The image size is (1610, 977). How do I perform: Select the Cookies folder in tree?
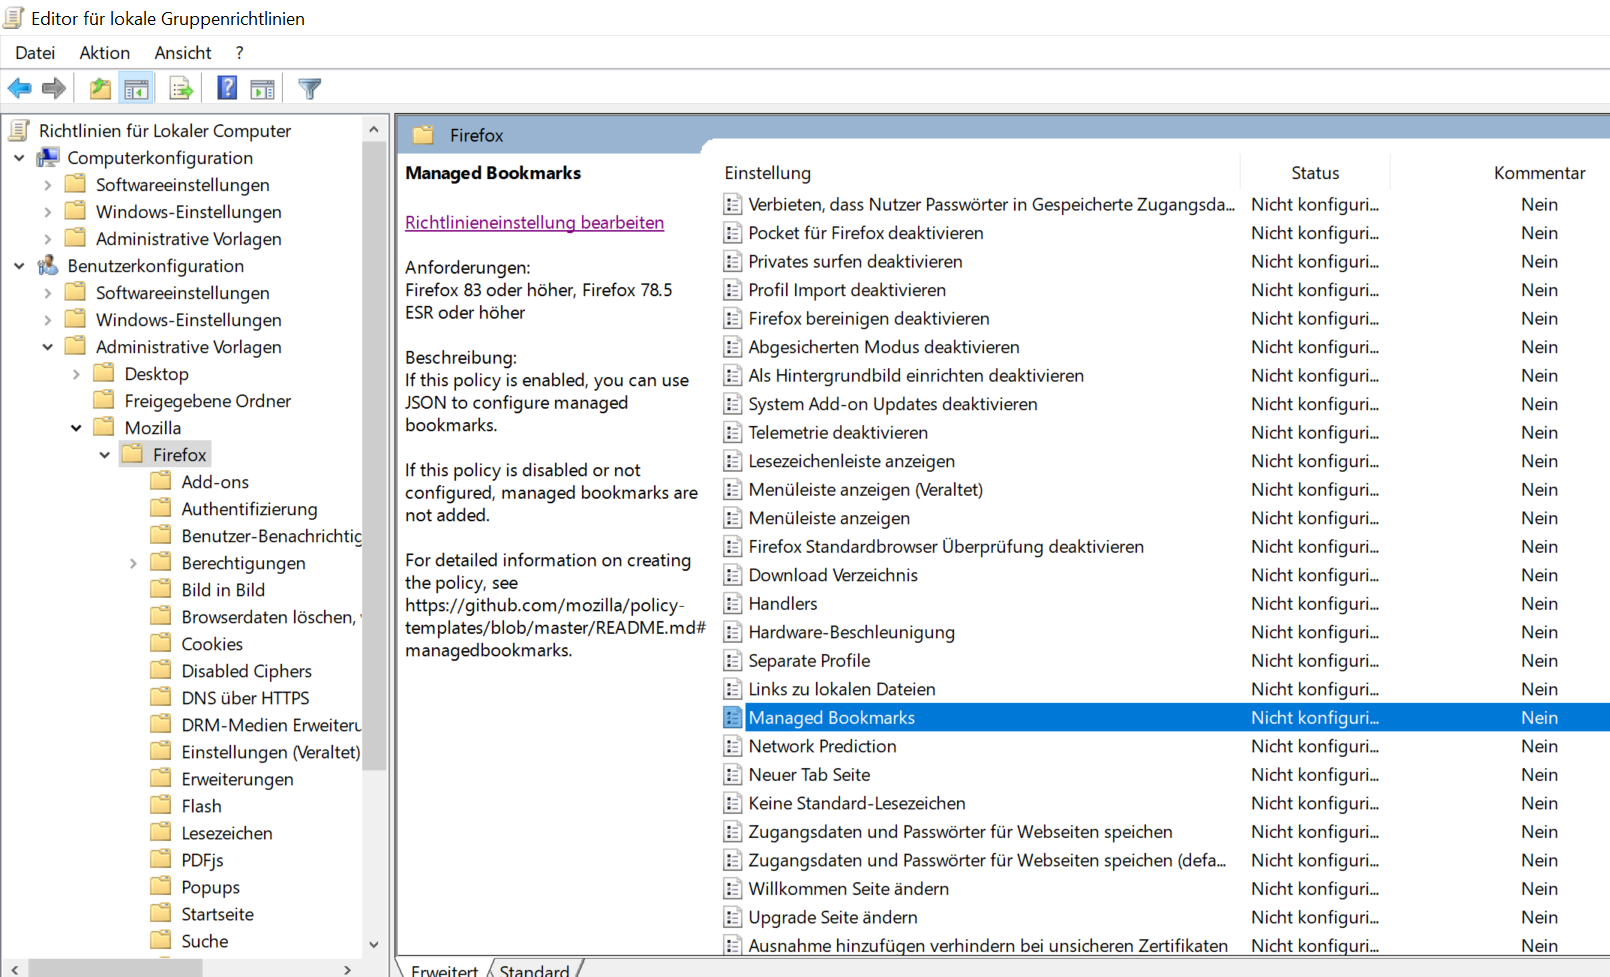click(x=212, y=644)
